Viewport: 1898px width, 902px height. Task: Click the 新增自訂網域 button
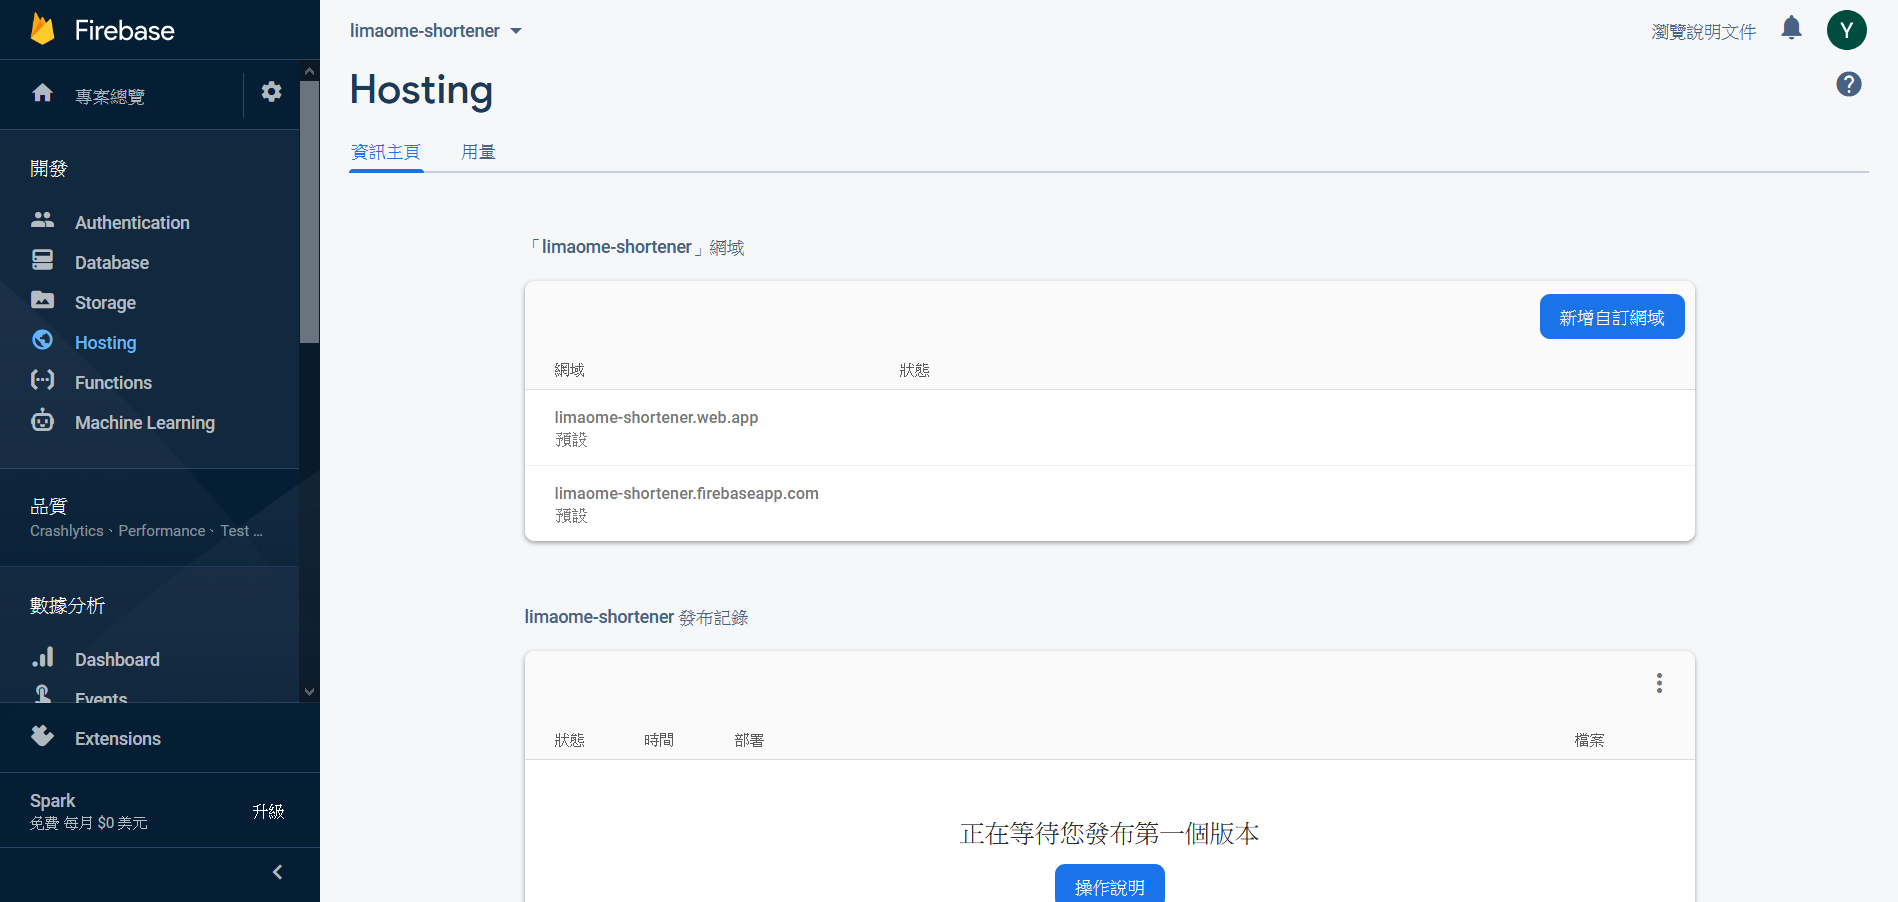pyautogui.click(x=1612, y=317)
